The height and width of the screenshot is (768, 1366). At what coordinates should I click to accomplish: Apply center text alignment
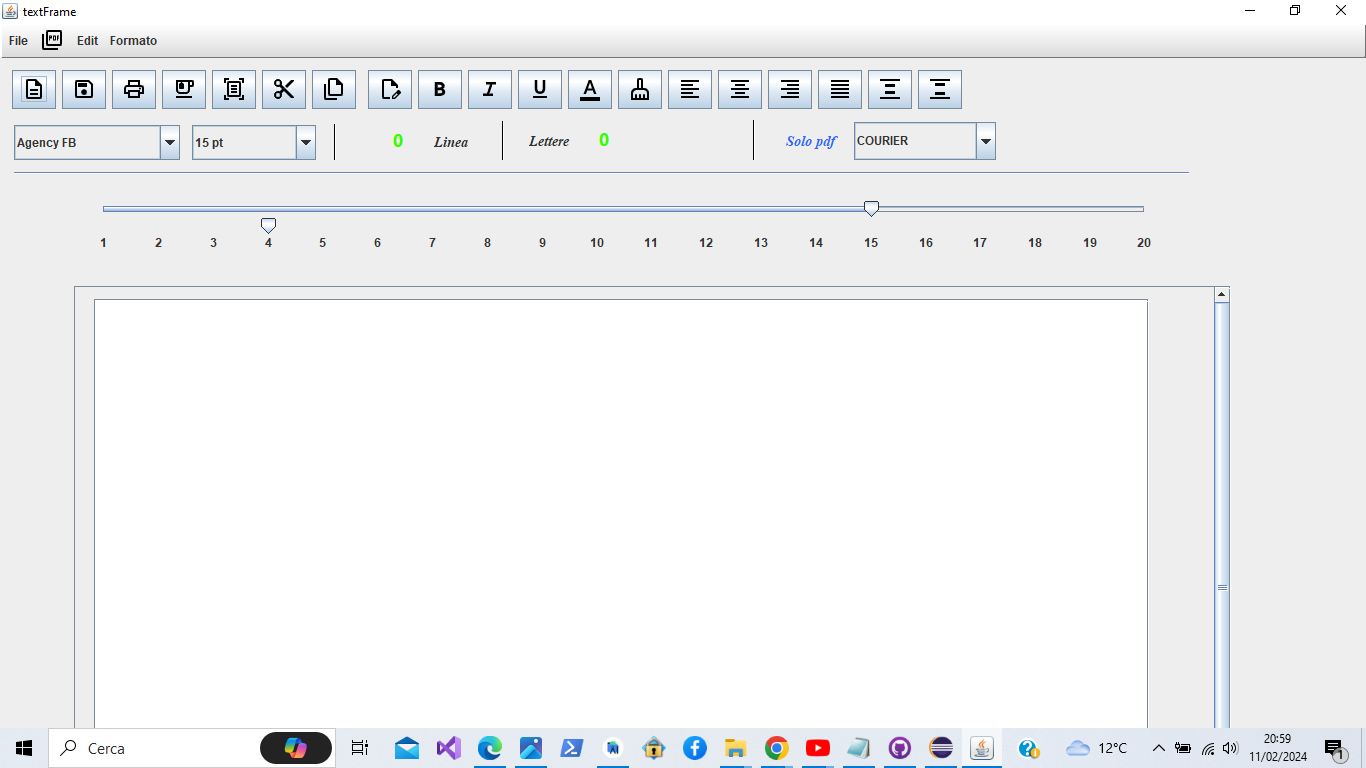coord(739,89)
